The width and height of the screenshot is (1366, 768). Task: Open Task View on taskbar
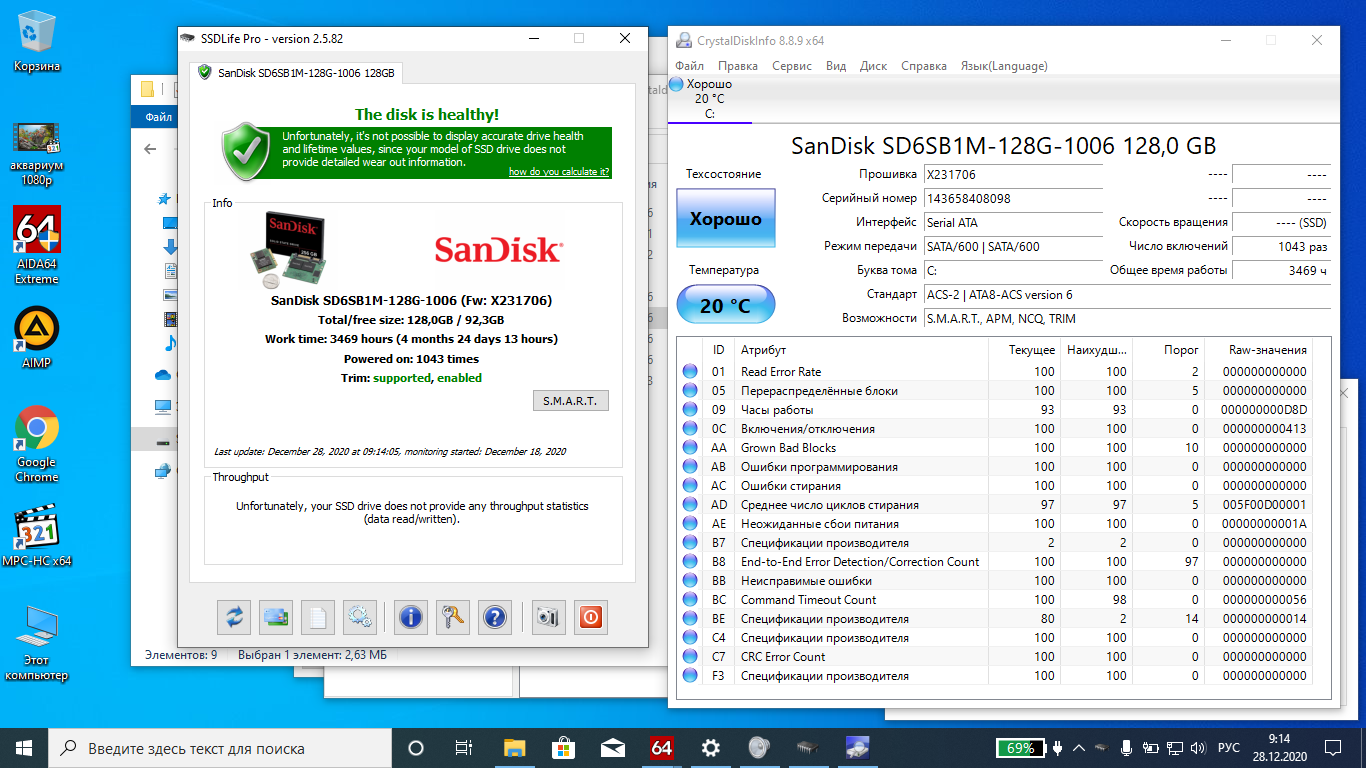click(464, 747)
